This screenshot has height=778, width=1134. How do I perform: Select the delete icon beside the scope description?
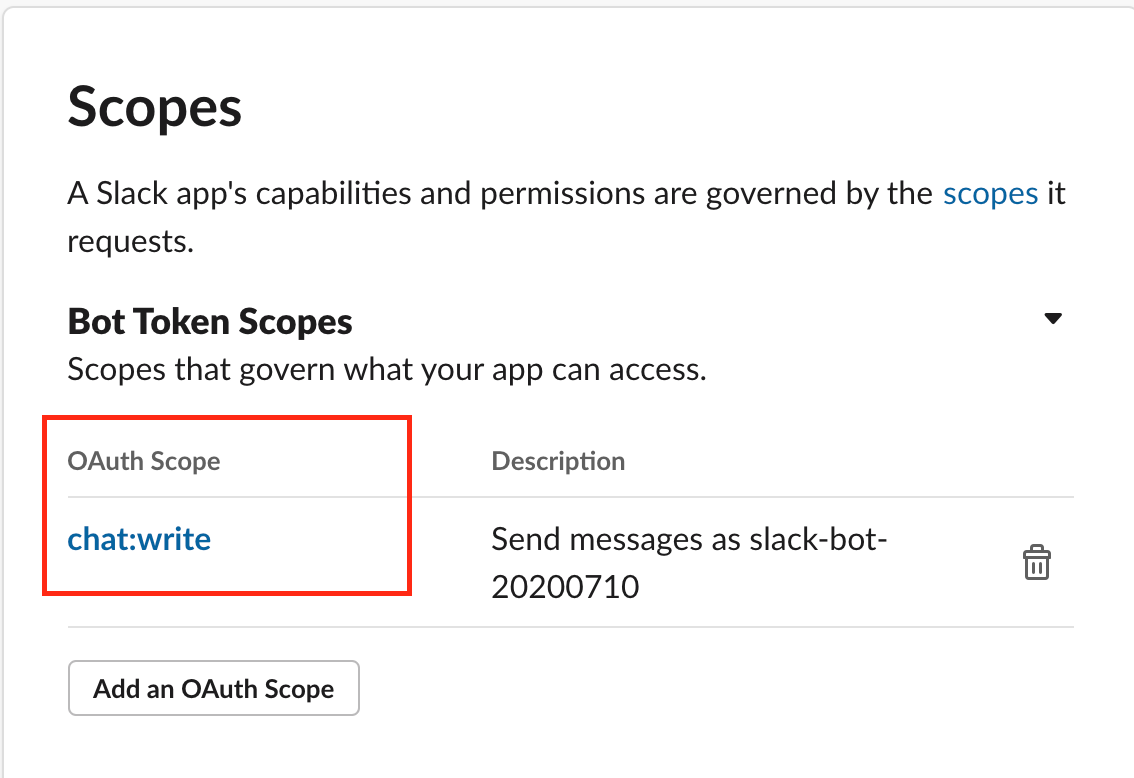tap(1037, 563)
